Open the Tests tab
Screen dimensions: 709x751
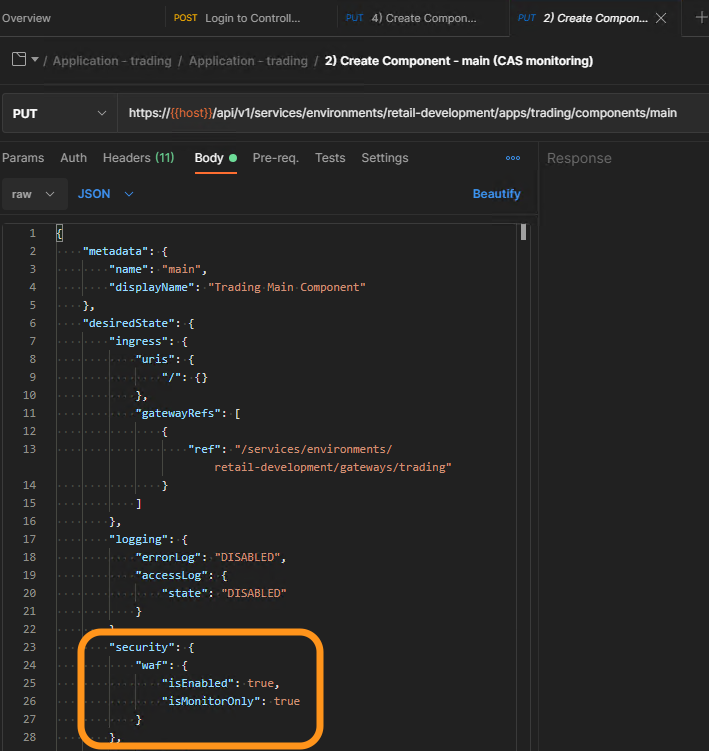pyautogui.click(x=330, y=158)
